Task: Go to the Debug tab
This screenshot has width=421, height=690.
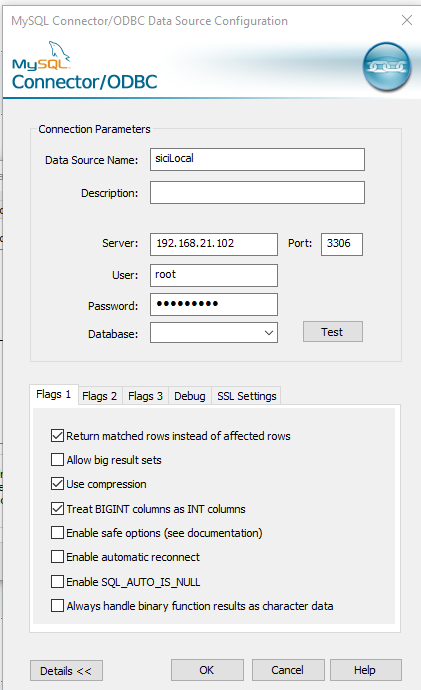Action: point(190,396)
